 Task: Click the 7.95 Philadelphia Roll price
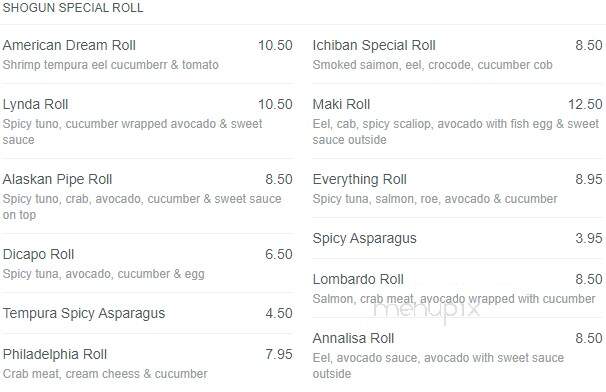pos(279,354)
